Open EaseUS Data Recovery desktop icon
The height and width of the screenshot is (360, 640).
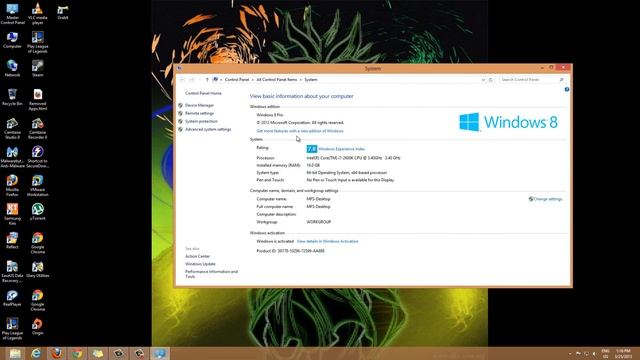(x=12, y=272)
